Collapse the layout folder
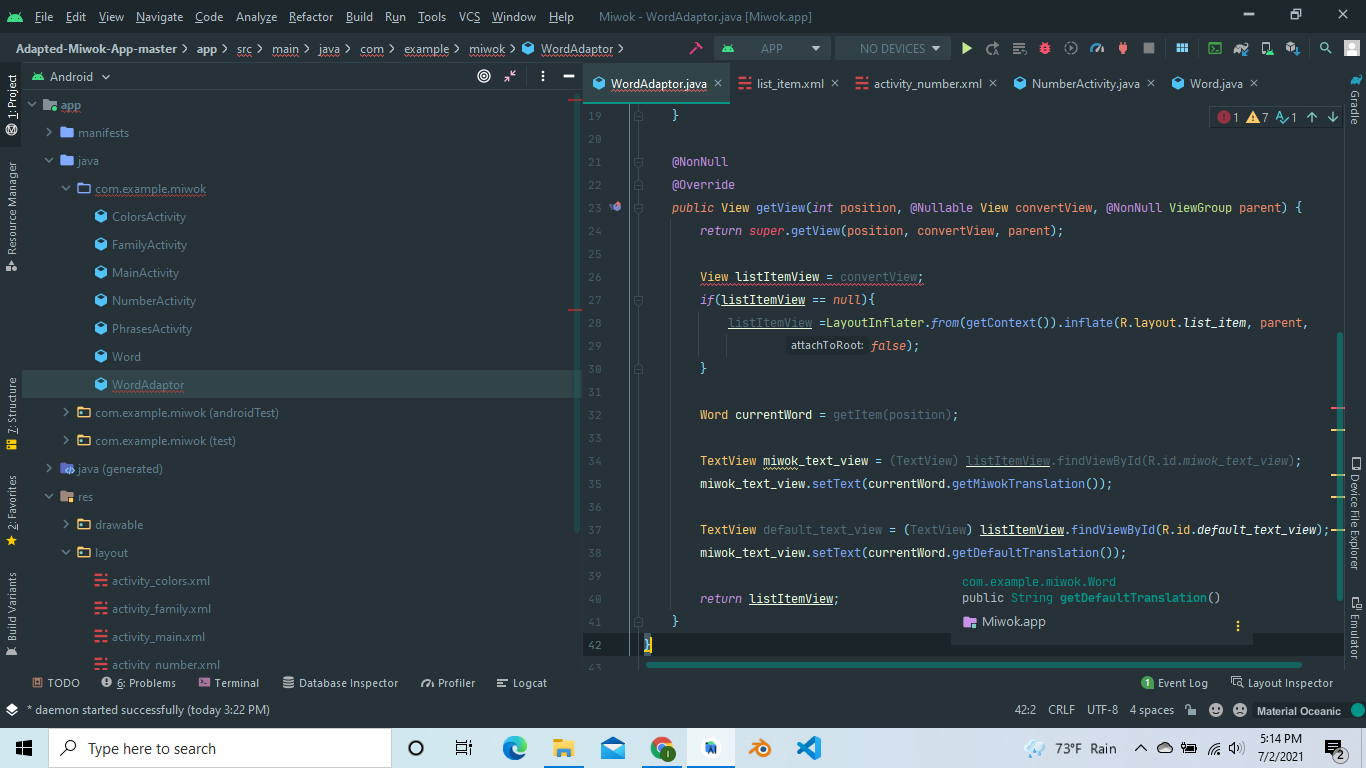 point(66,553)
